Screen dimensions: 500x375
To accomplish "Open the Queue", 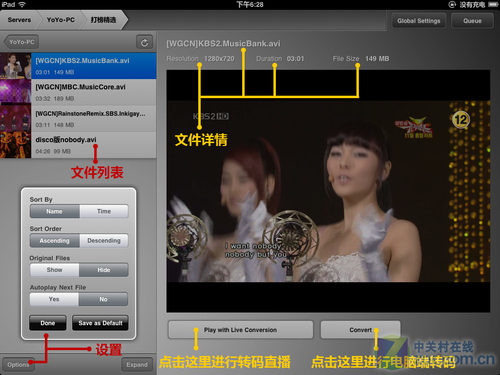I will tap(472, 21).
